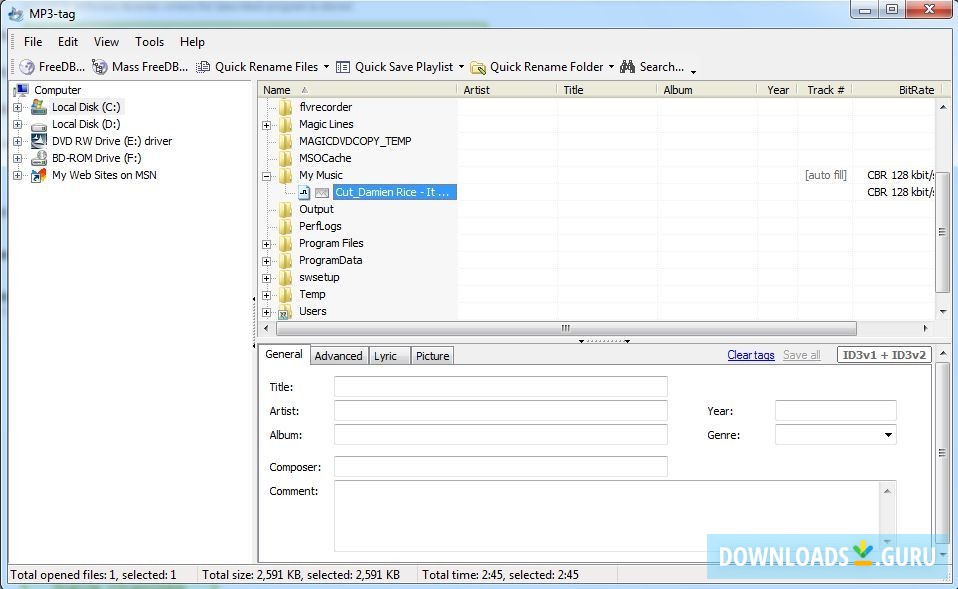Image resolution: width=958 pixels, height=589 pixels.
Task: Open the Help menu
Action: (192, 42)
